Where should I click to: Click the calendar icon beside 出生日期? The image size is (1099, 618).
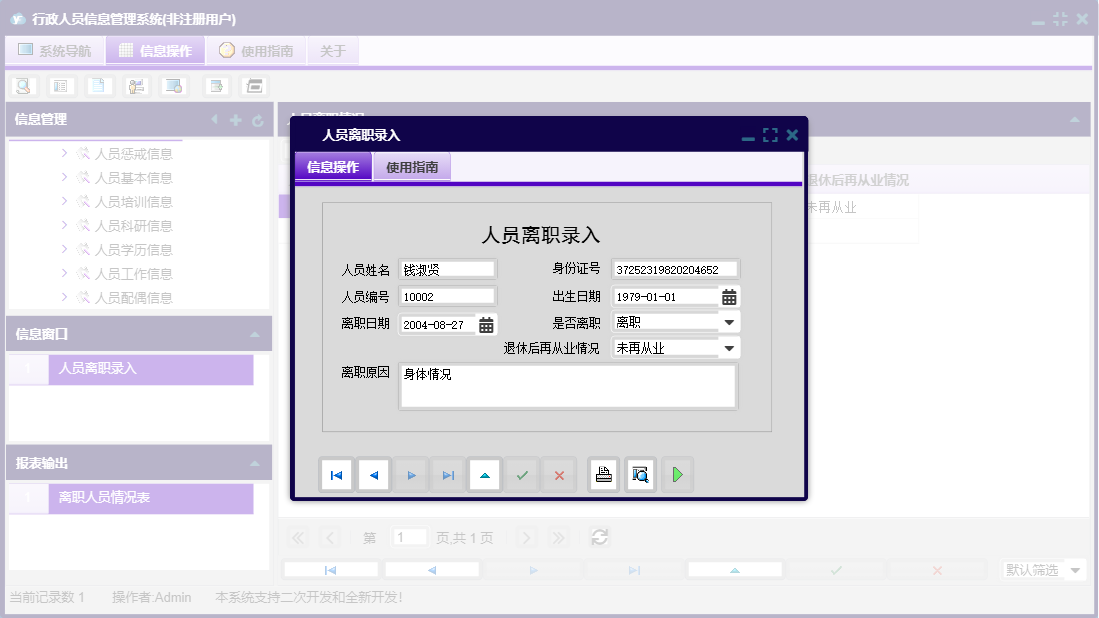[731, 295]
